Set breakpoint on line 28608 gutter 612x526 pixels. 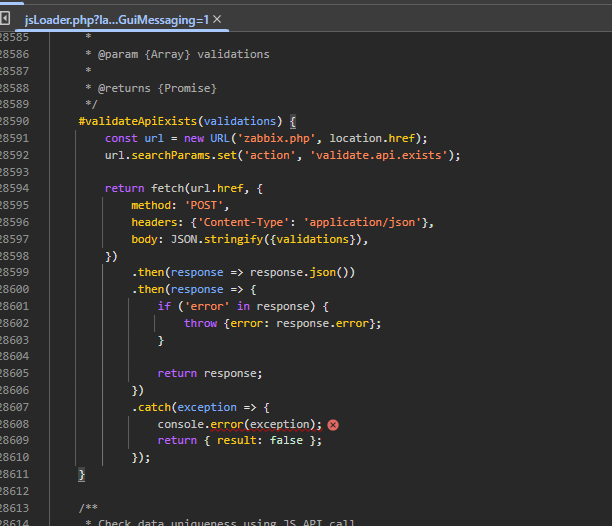click(15, 425)
